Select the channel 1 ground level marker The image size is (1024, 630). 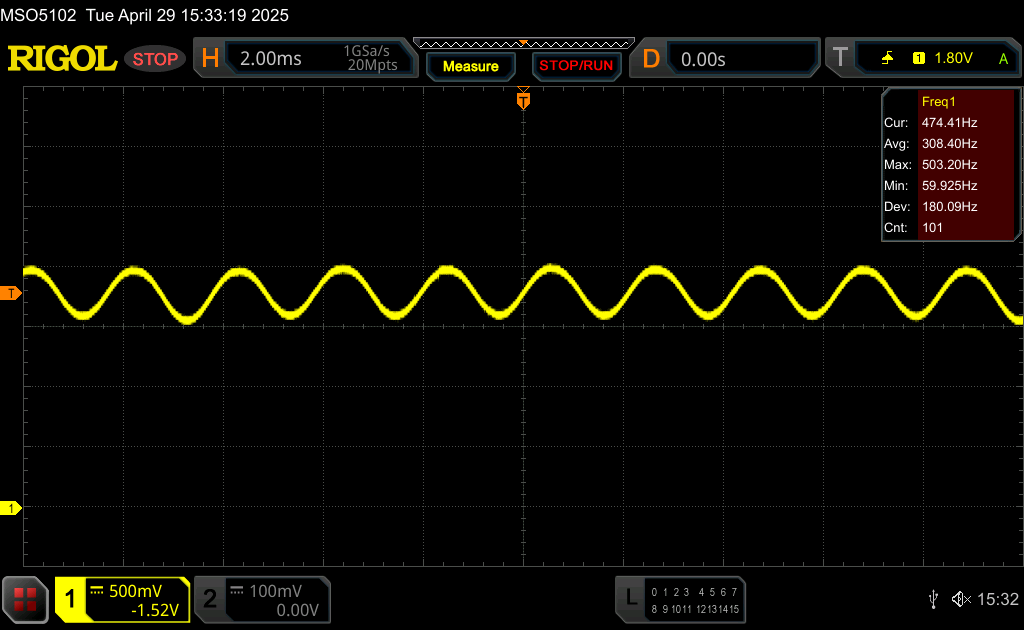(x=12, y=509)
